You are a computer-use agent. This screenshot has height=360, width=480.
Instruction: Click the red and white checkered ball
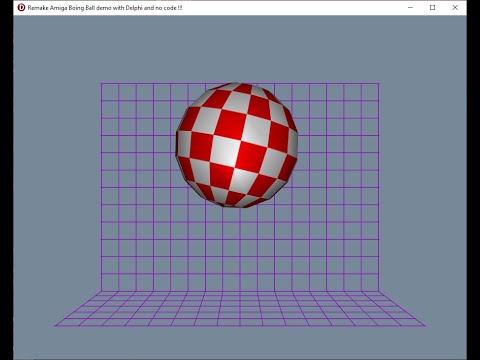237,145
